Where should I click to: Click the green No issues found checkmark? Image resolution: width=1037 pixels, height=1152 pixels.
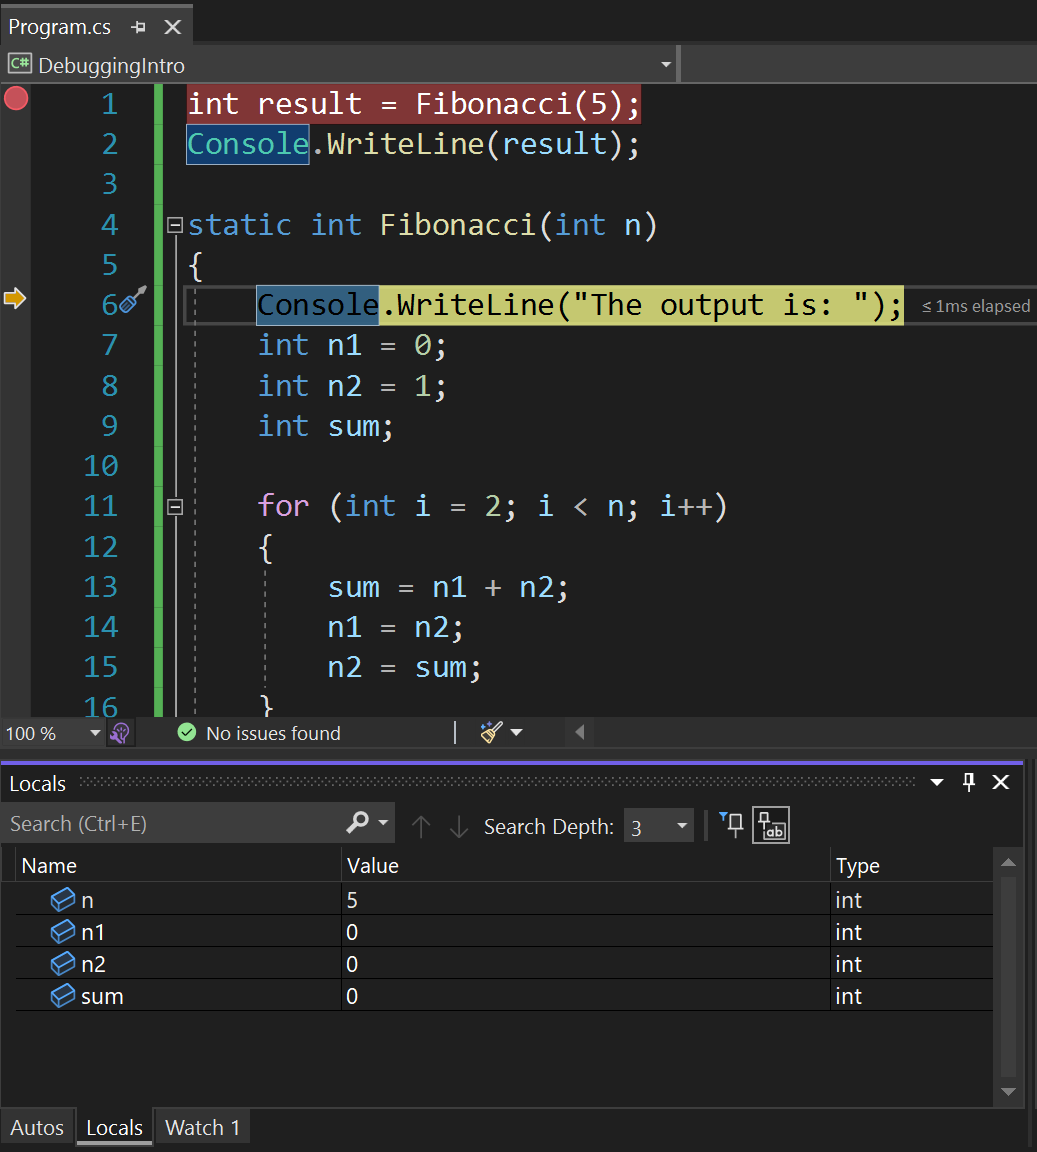click(187, 732)
